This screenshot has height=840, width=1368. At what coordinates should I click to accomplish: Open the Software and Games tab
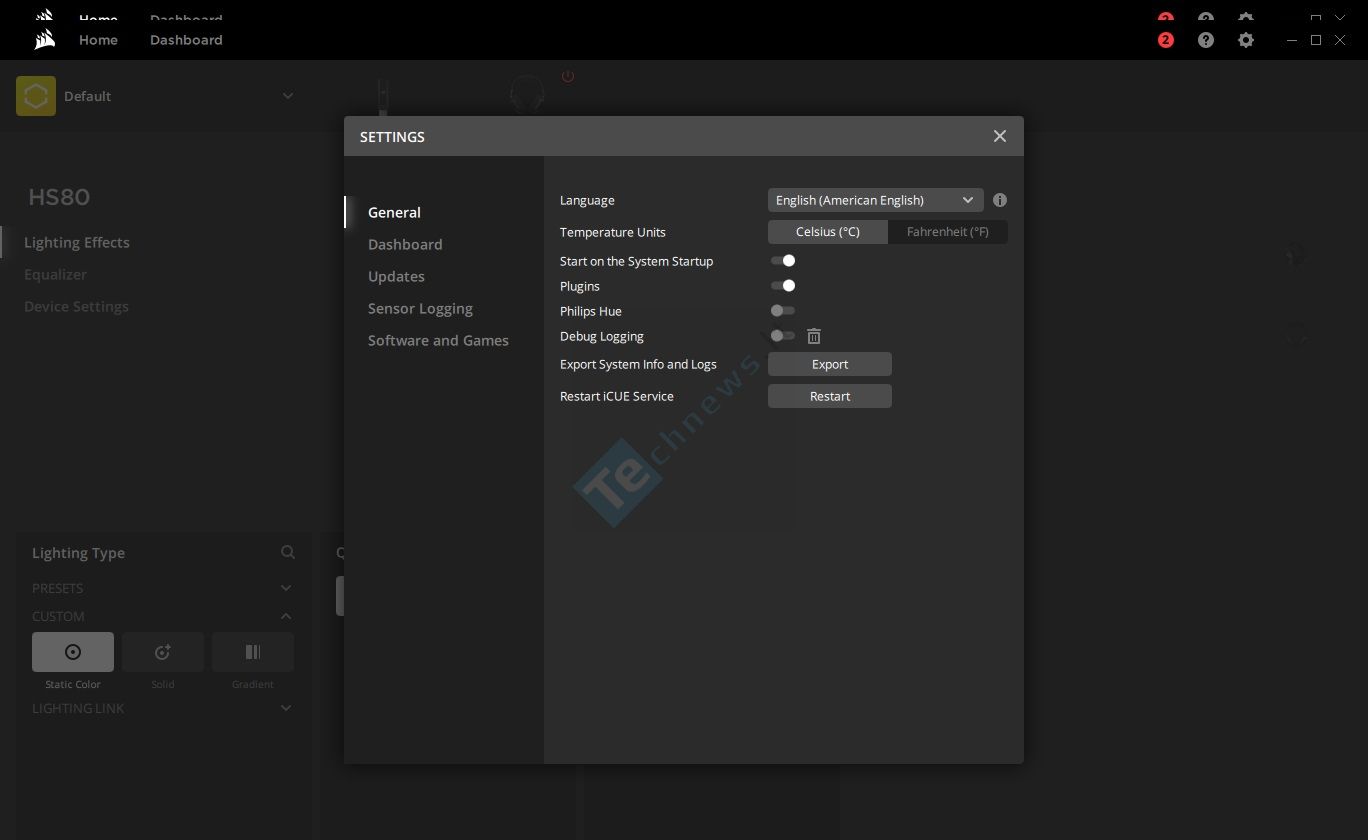438,340
